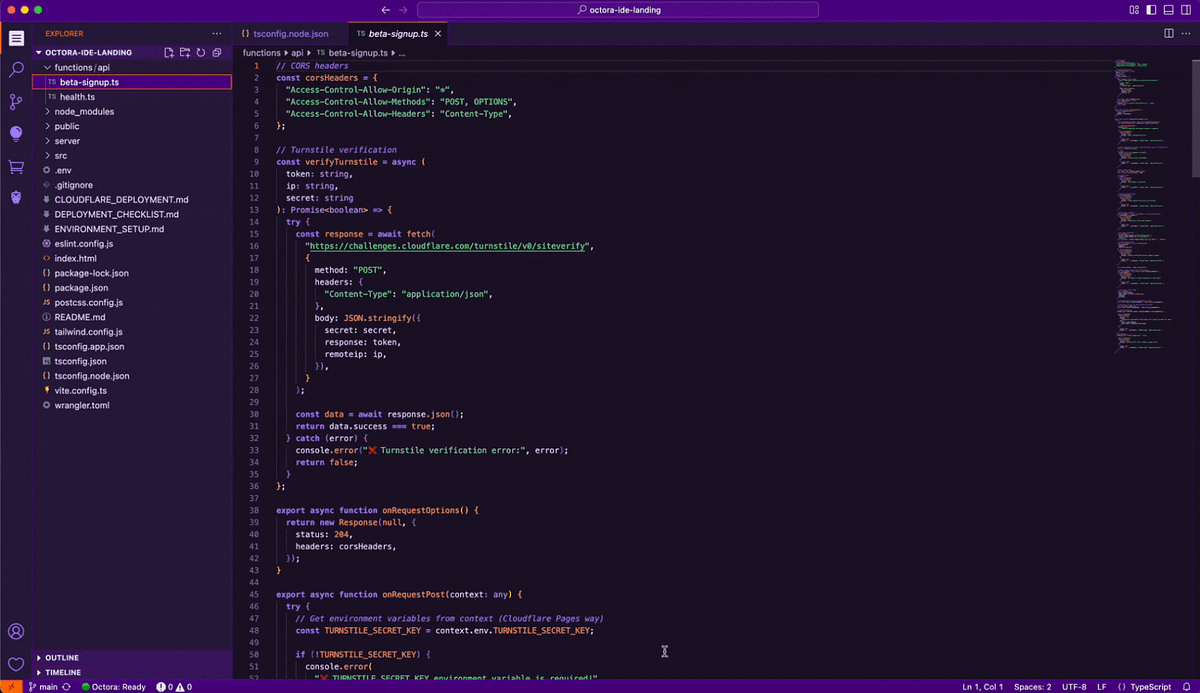Screen dimensions: 1200x693
Task: Open CLOUDFLARE_DEPLOYMENT.md file
Action: point(131,200)
